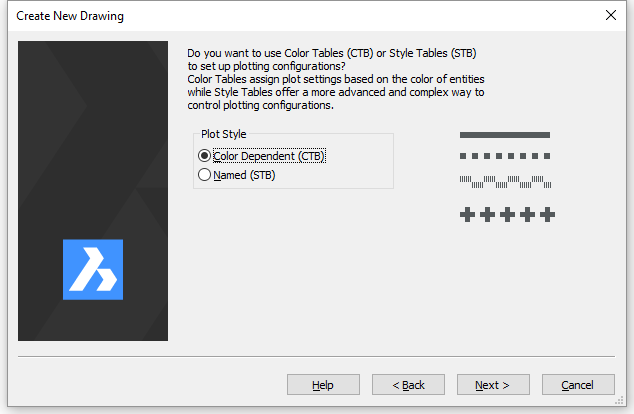Open Help for this wizard
The height and width of the screenshot is (414, 634).
[323, 385]
